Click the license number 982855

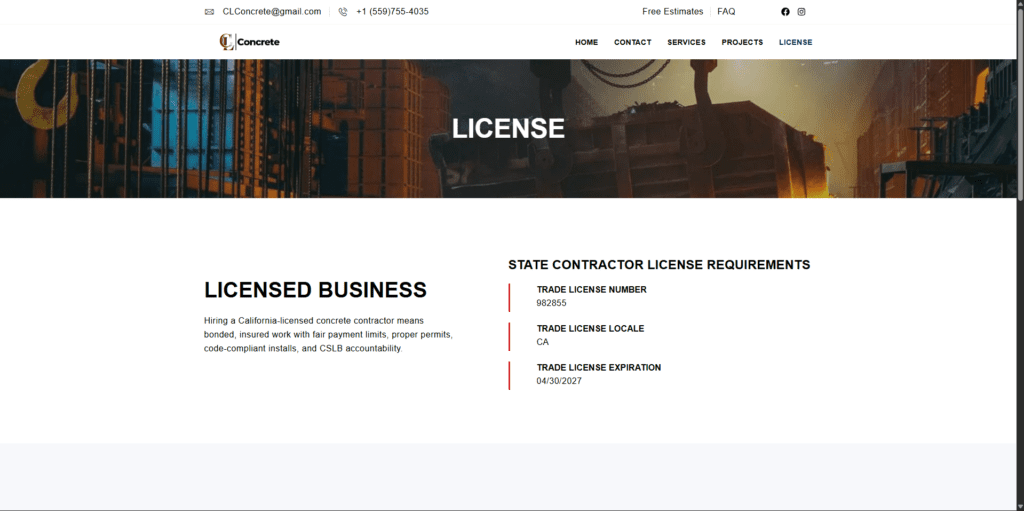click(551, 303)
